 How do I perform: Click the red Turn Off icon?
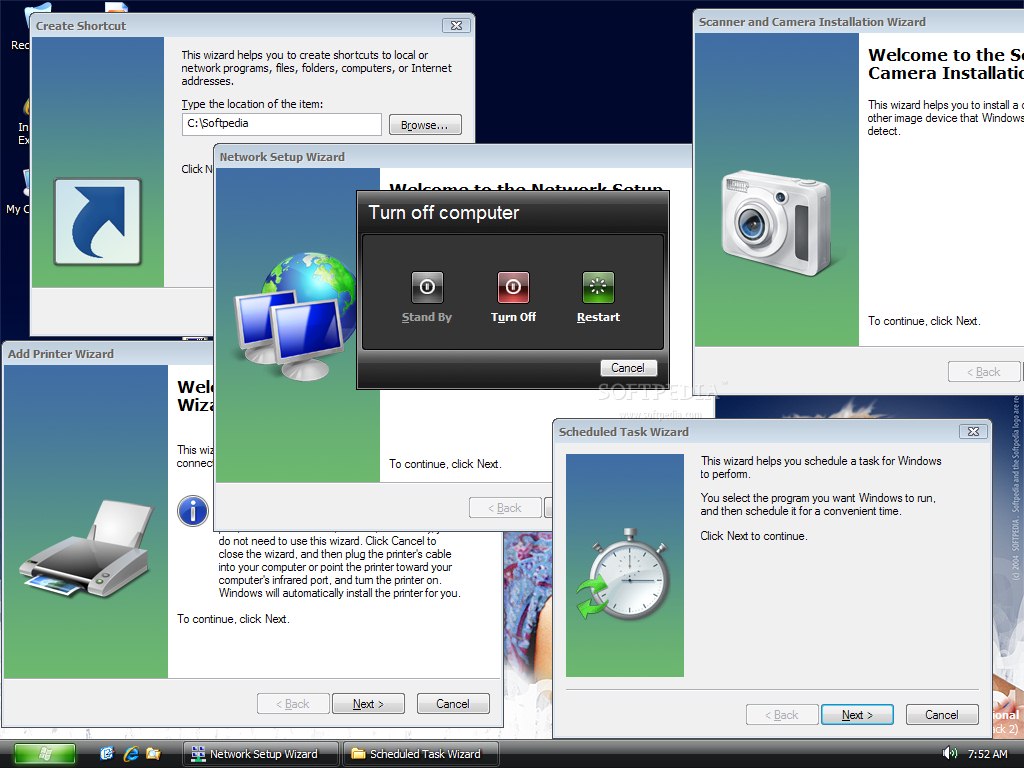click(x=513, y=287)
